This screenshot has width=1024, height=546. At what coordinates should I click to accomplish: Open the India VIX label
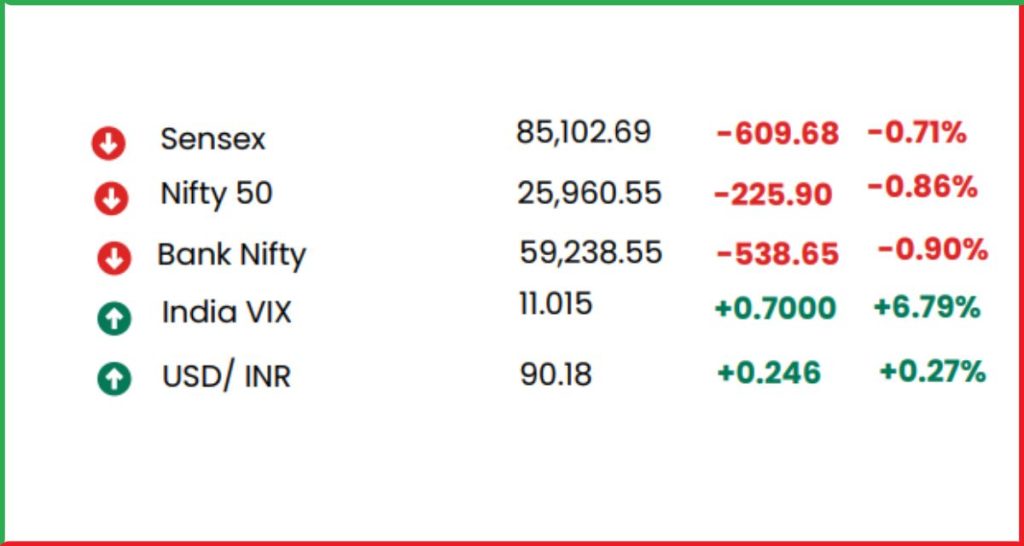click(227, 312)
